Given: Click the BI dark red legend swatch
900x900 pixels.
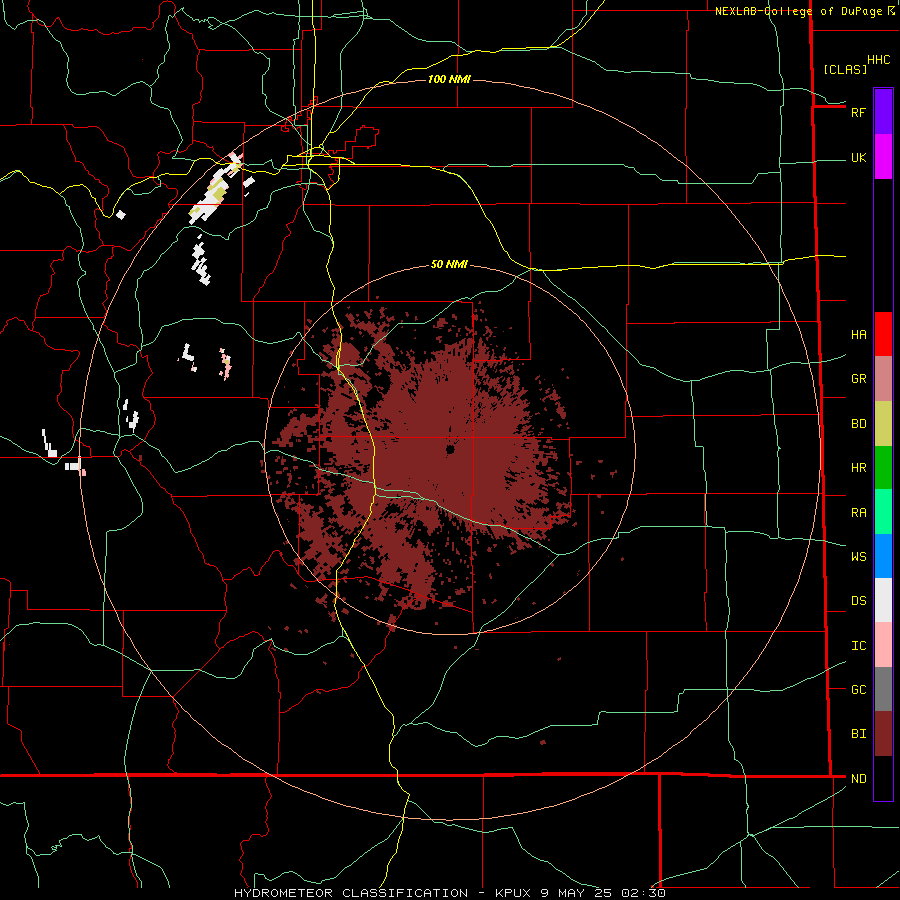Looking at the screenshot, I should coord(883,734).
